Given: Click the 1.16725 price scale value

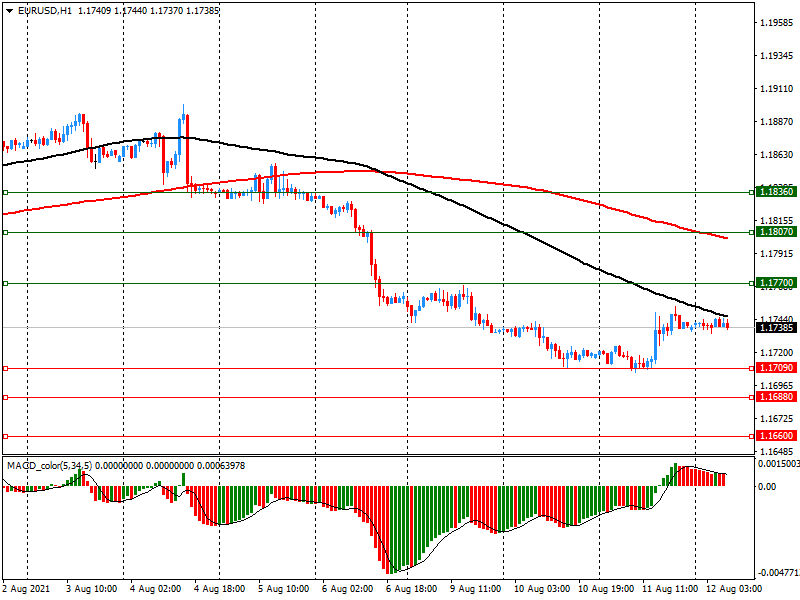Looking at the screenshot, I should (x=777, y=418).
